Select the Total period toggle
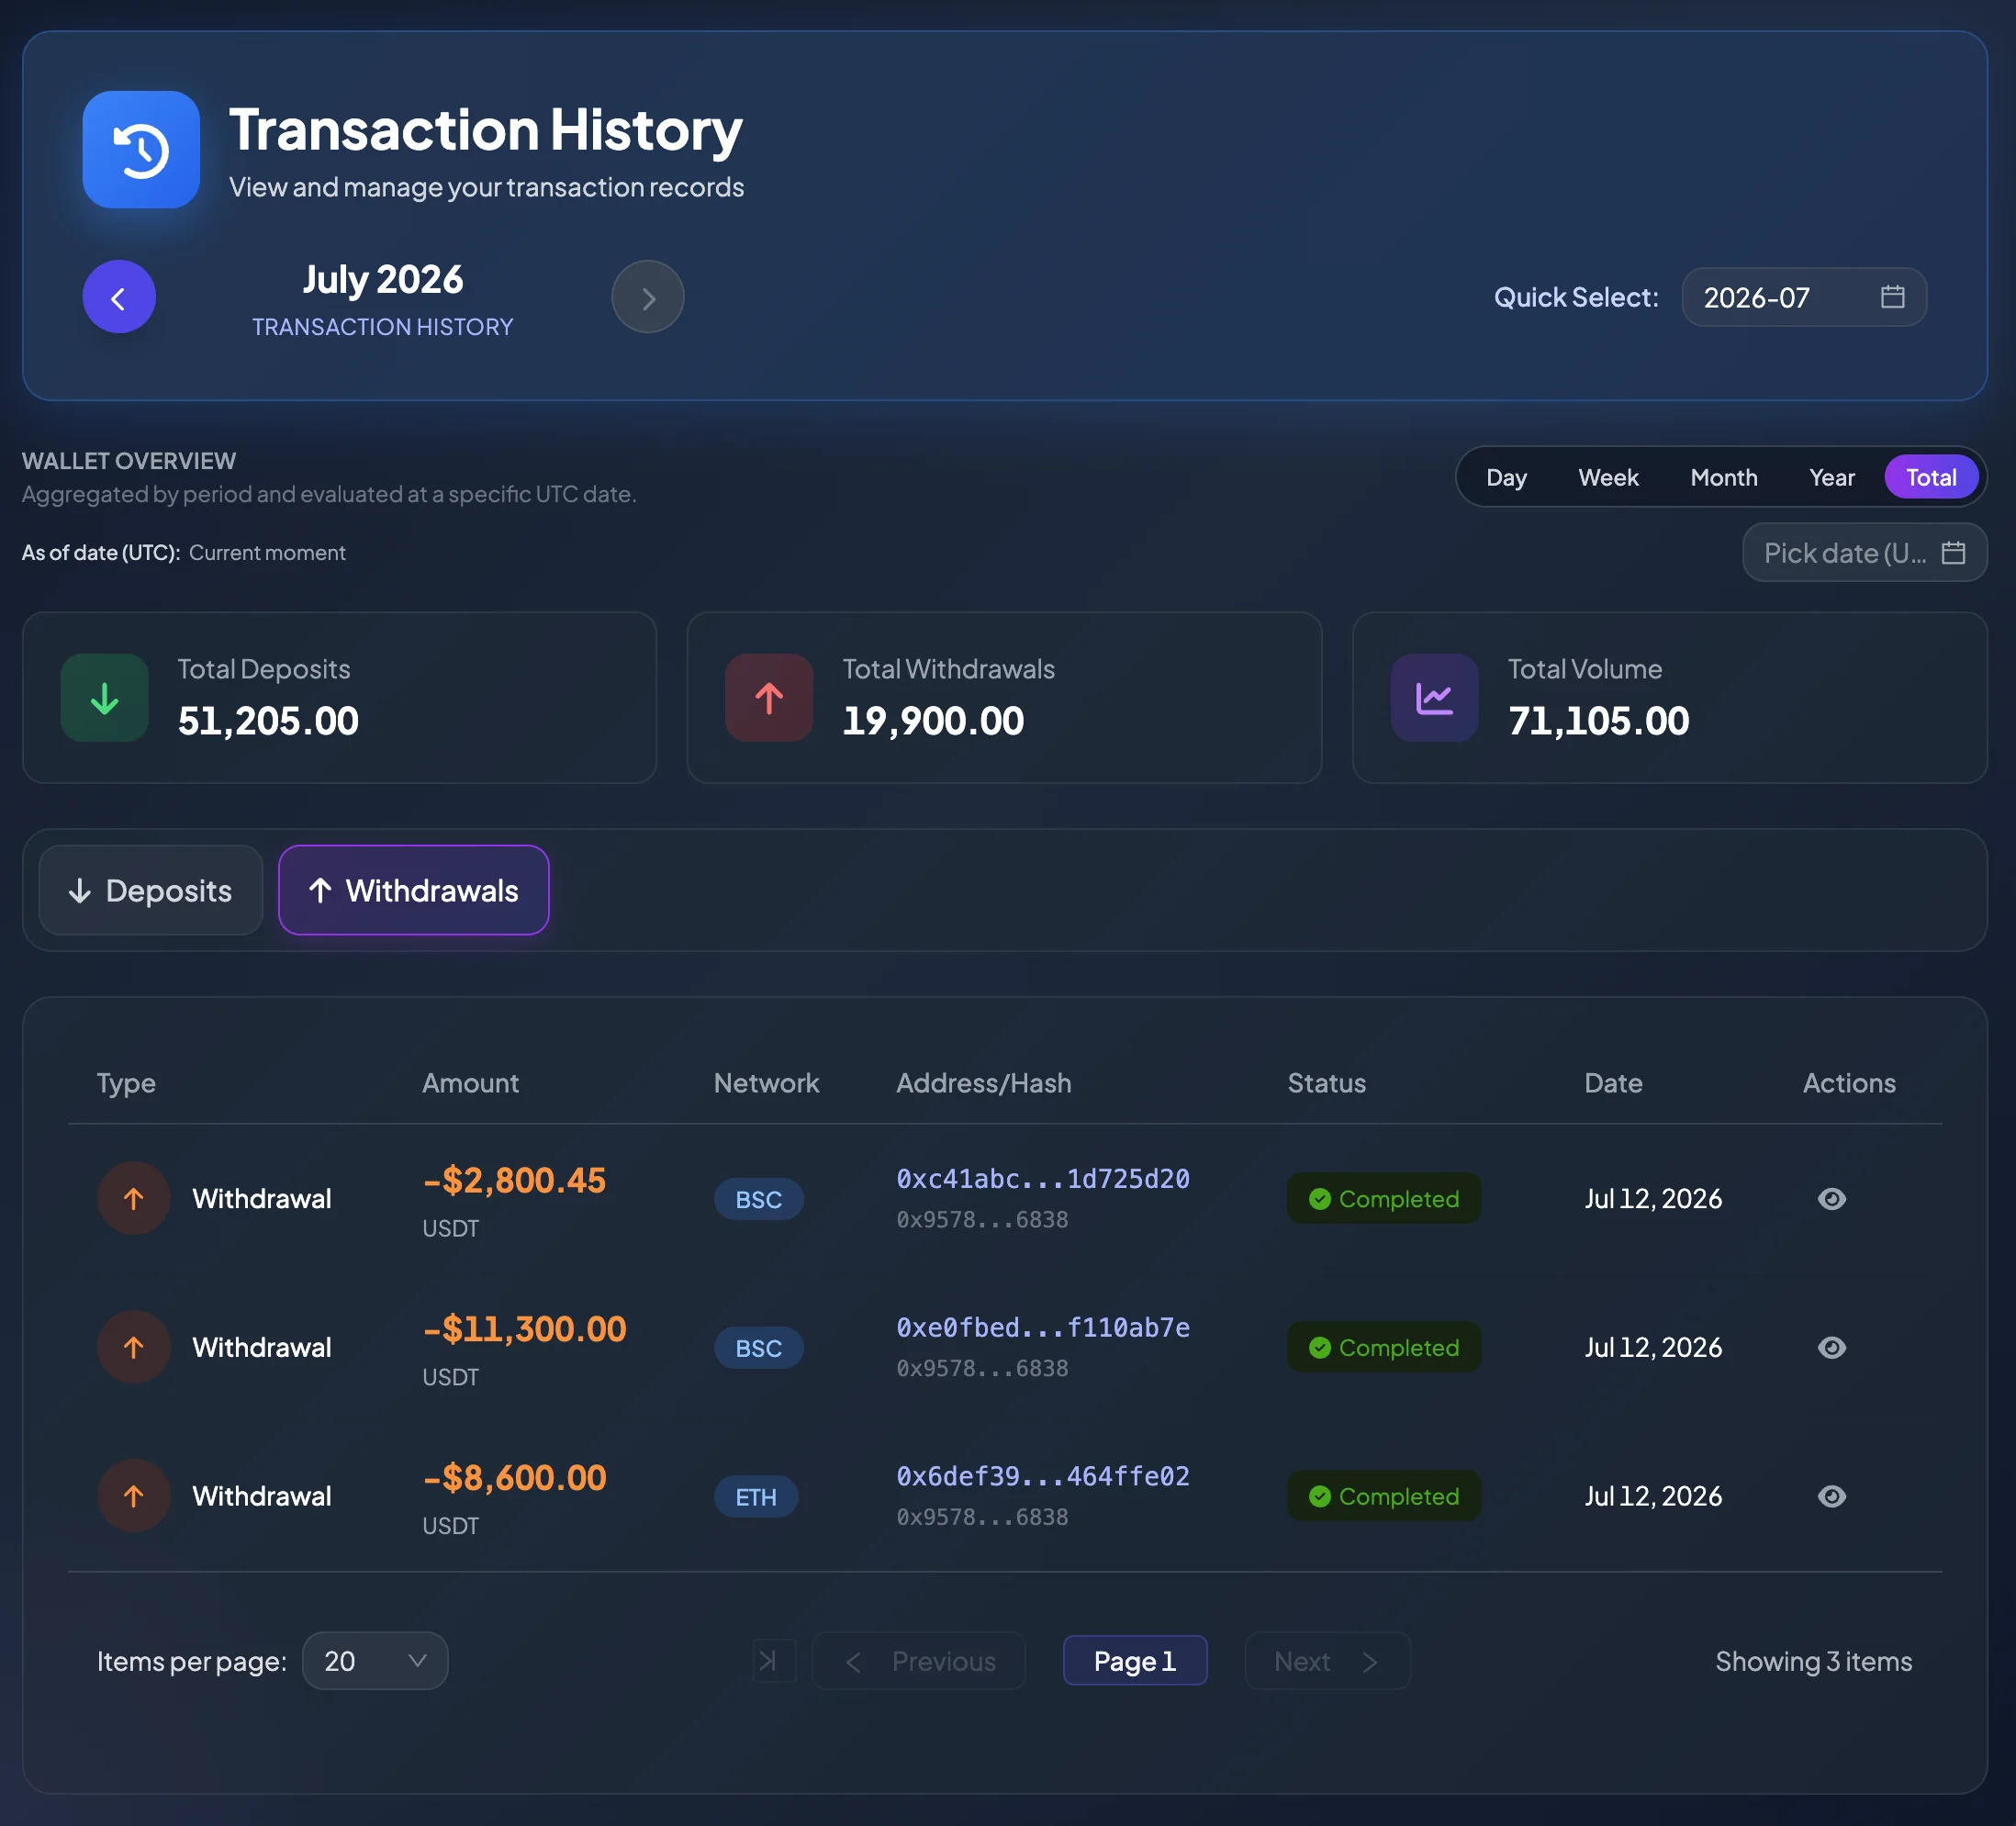This screenshot has height=1826, width=2016. (x=1931, y=477)
